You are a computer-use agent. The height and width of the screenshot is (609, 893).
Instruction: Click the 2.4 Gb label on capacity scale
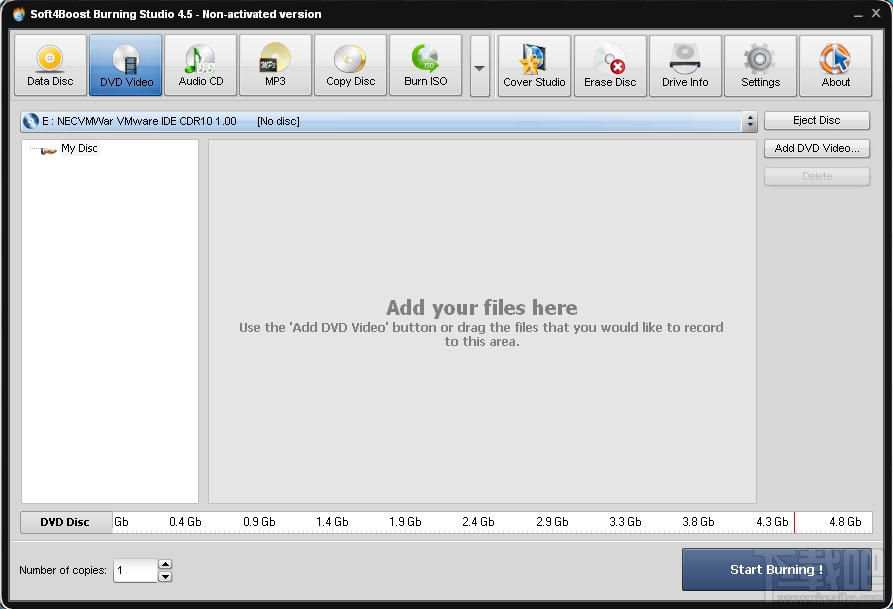tap(478, 522)
